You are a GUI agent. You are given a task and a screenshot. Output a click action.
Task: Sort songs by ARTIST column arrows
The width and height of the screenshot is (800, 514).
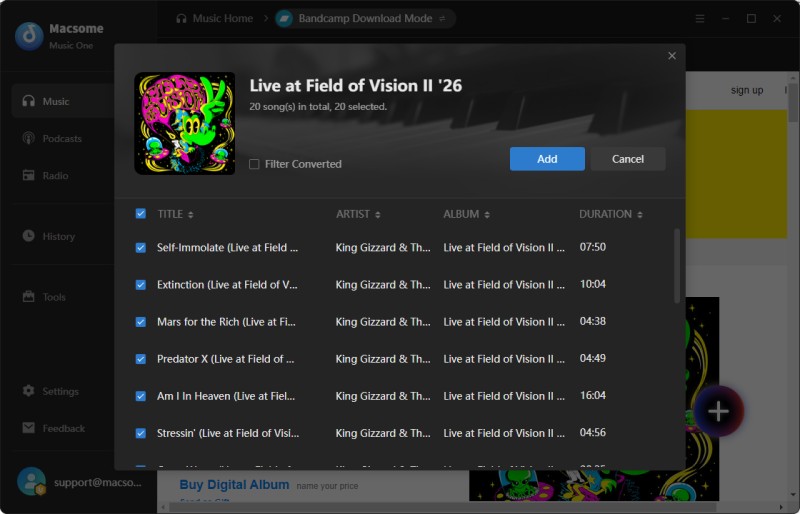pyautogui.click(x=378, y=214)
